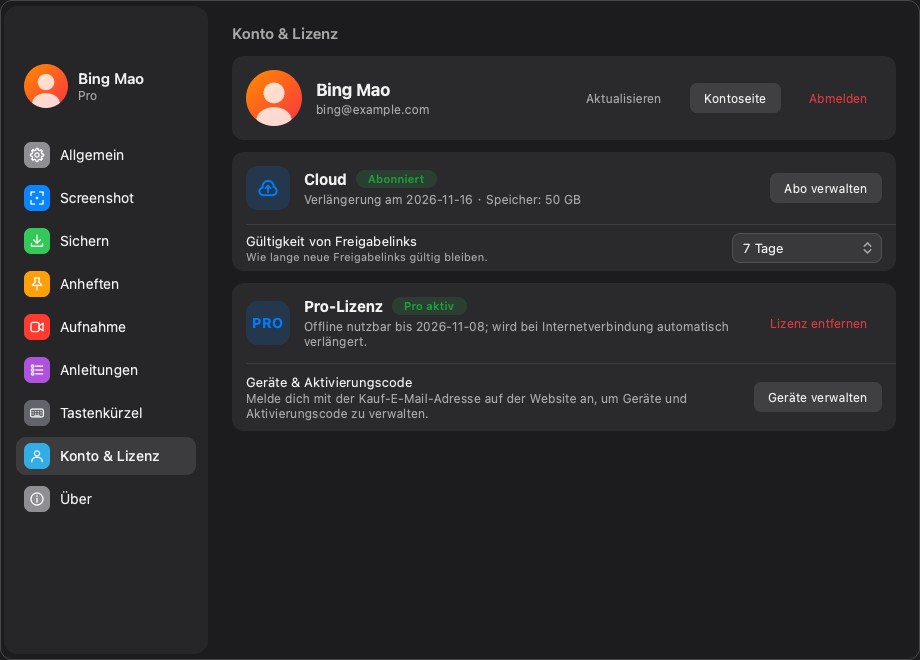Open the Kontoseite button
The width and height of the screenshot is (920, 660).
(735, 98)
